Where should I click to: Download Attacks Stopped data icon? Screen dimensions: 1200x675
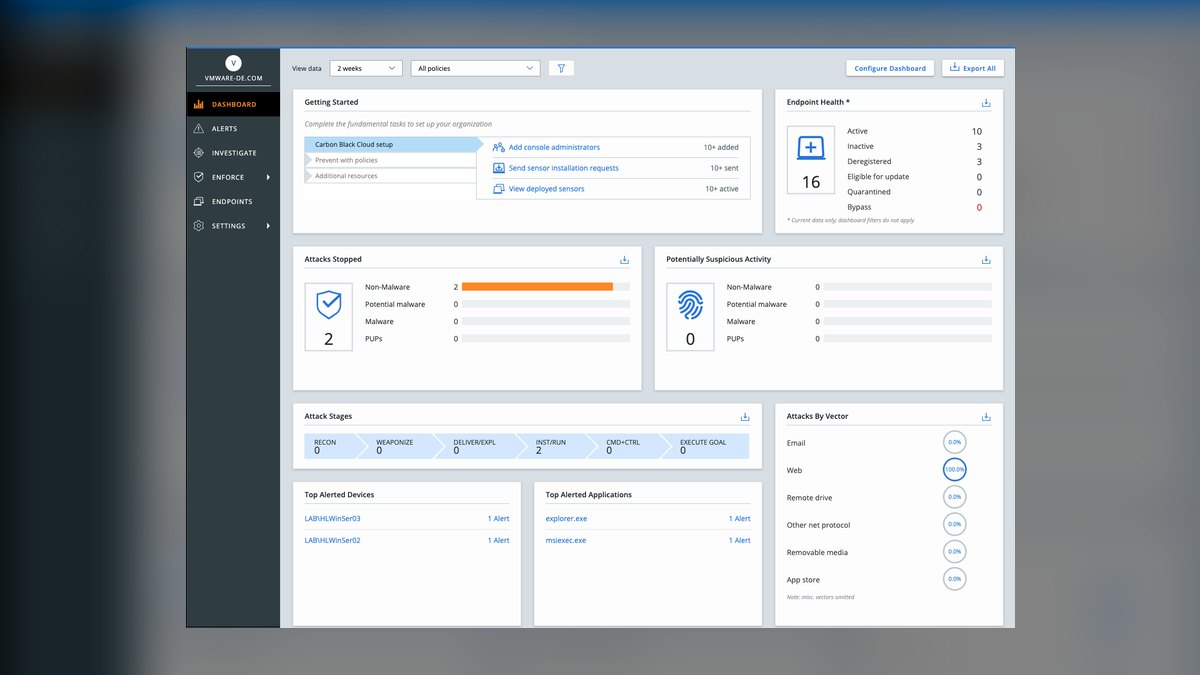[x=624, y=259]
